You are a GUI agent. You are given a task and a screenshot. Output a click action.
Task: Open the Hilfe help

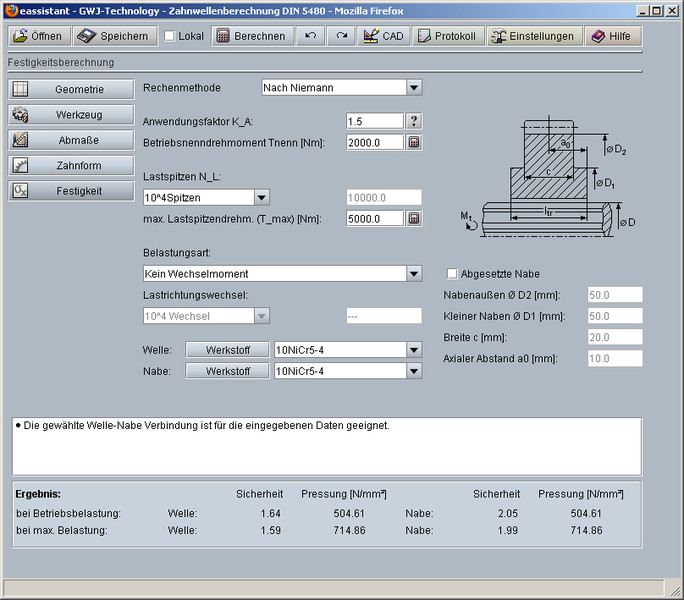pyautogui.click(x=611, y=36)
